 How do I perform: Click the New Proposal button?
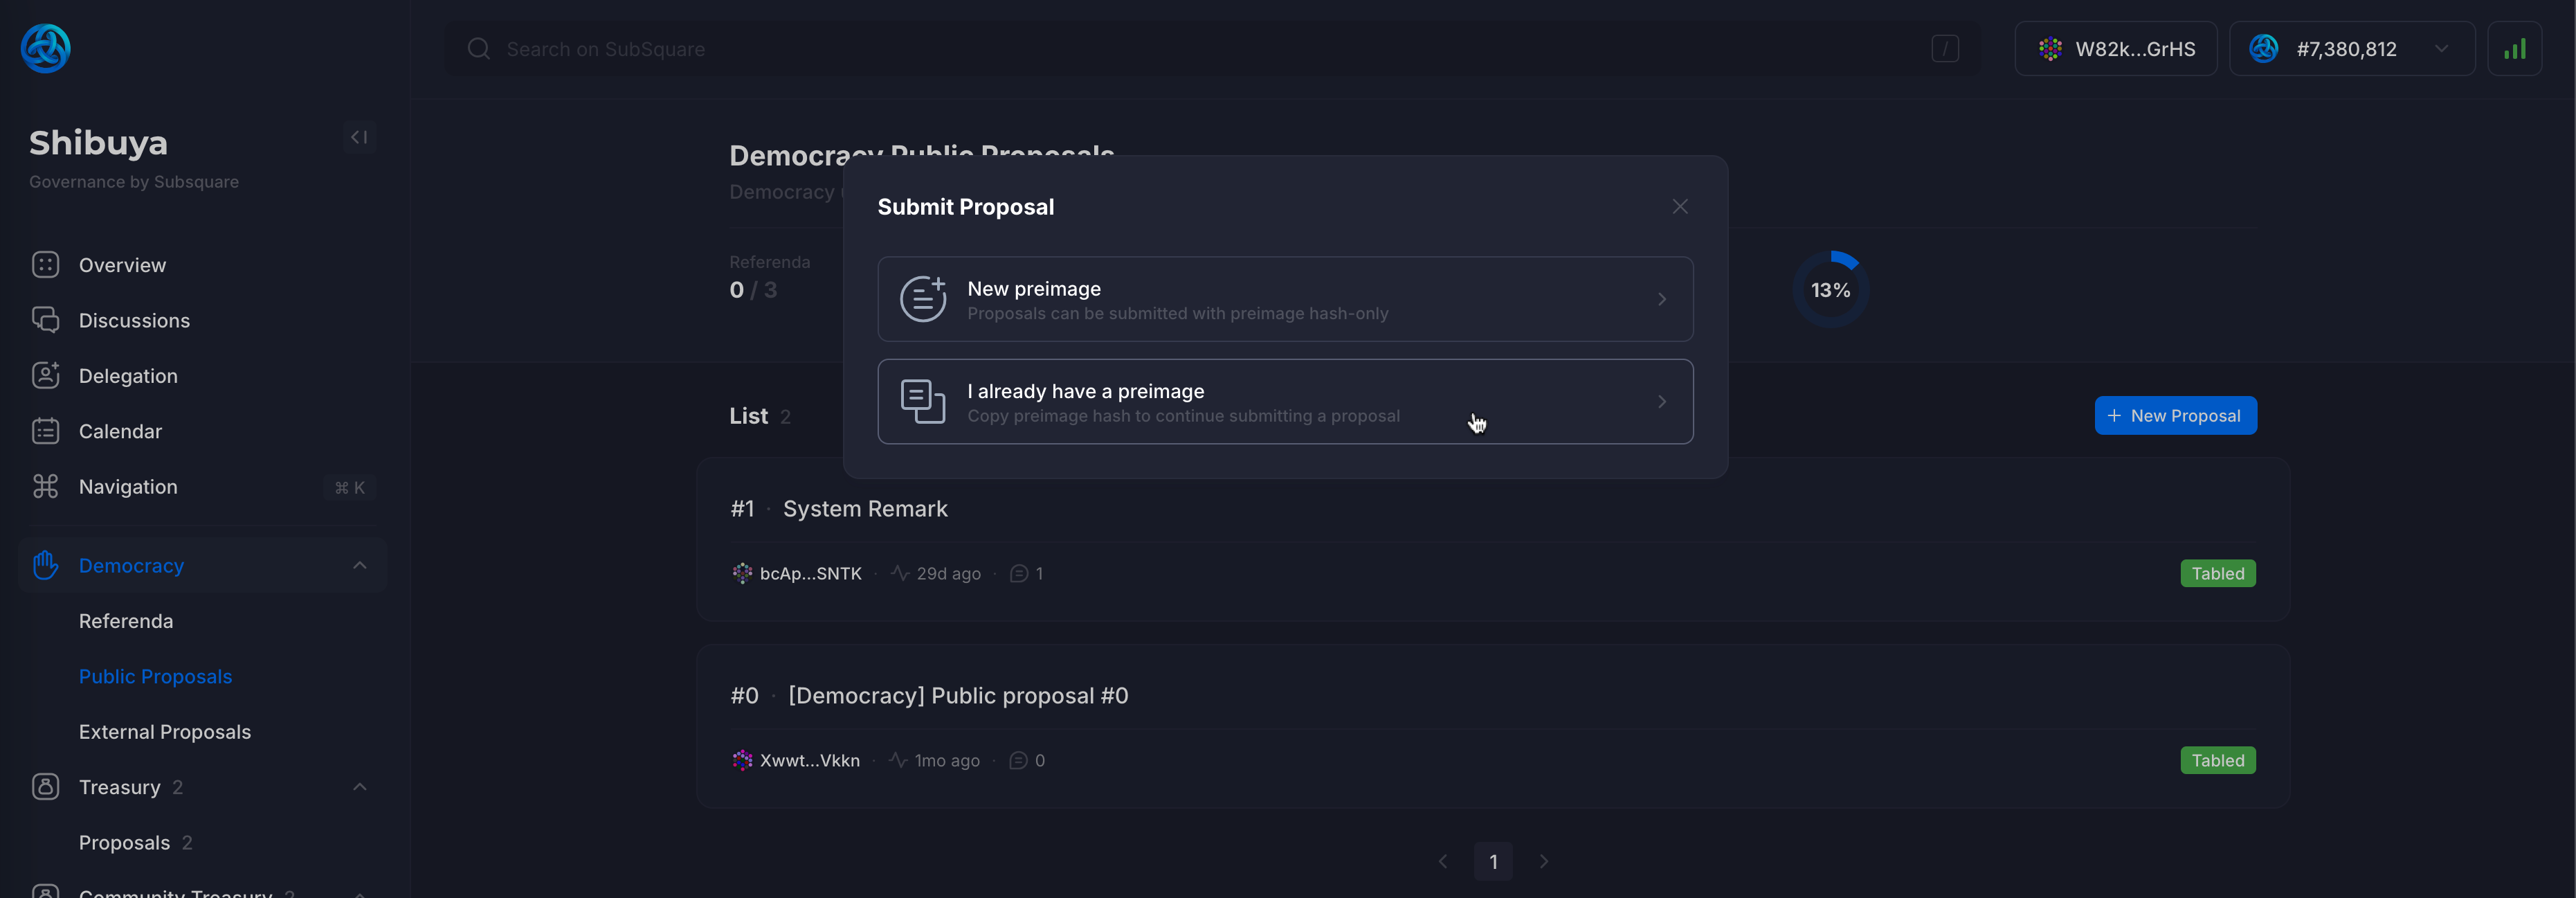coord(2175,415)
